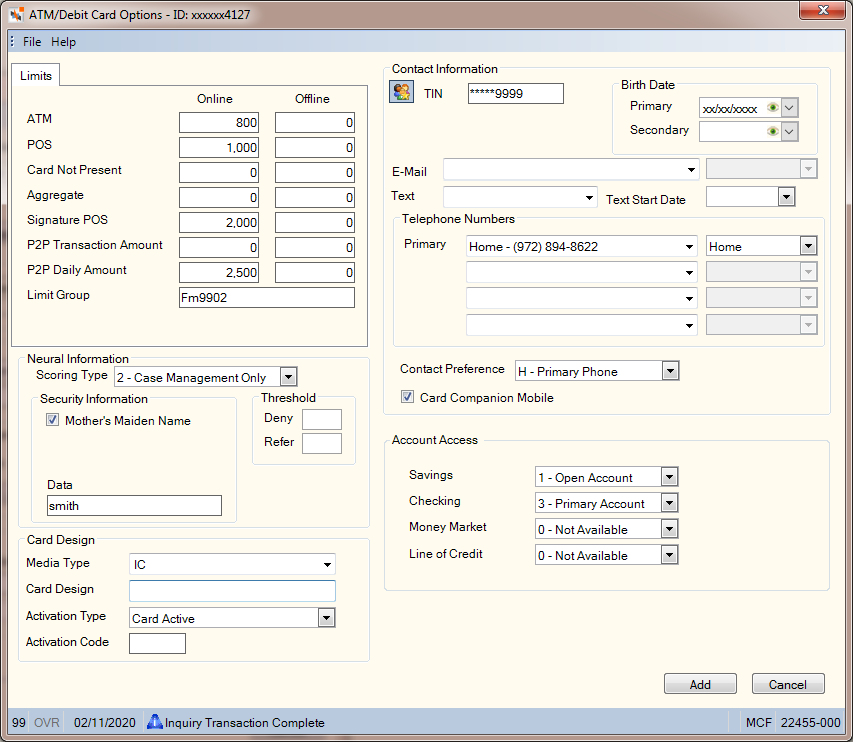Toggle the Mother's Maiden Name checkbox
The width and height of the screenshot is (853, 742).
point(52,419)
